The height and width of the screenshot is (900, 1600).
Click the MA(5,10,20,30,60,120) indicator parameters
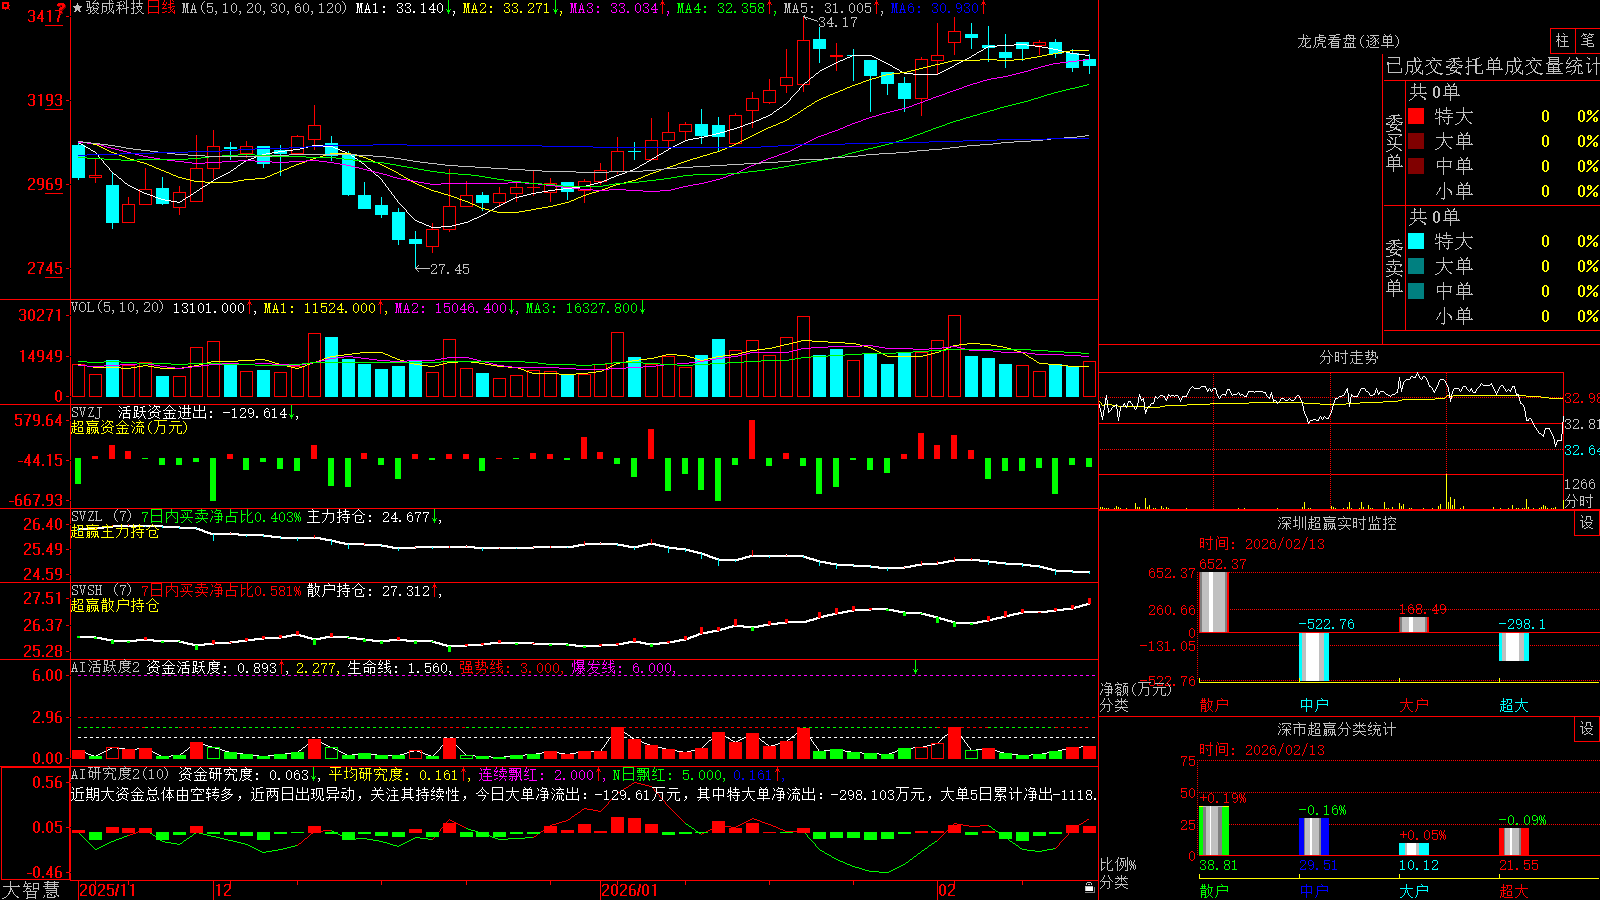264,8
